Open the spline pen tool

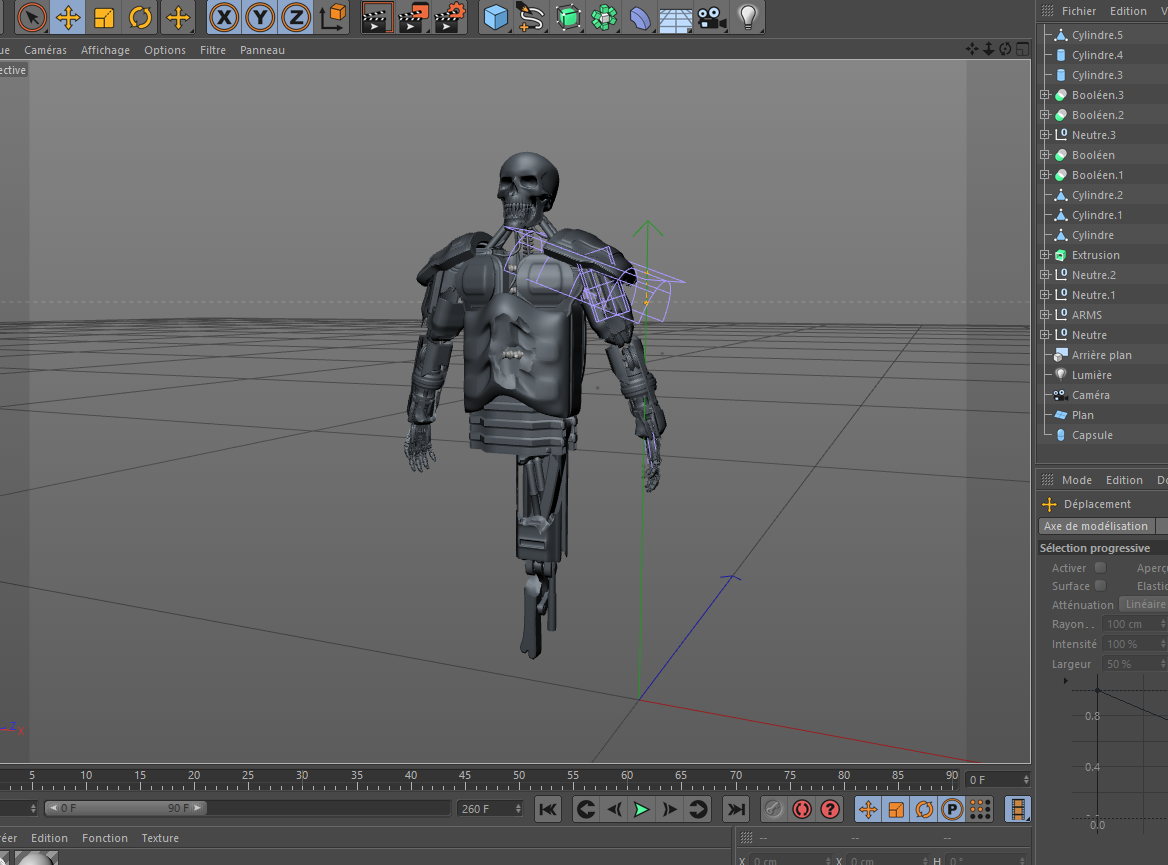click(531, 17)
